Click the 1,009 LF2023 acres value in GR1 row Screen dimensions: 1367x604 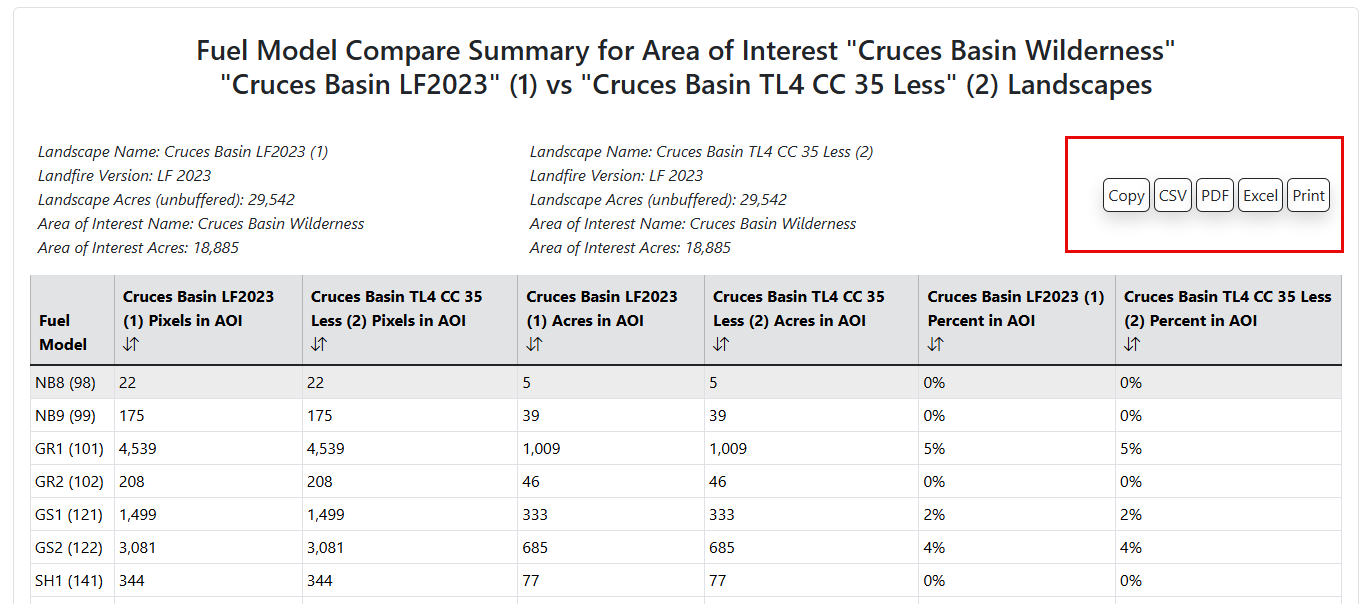(x=541, y=448)
